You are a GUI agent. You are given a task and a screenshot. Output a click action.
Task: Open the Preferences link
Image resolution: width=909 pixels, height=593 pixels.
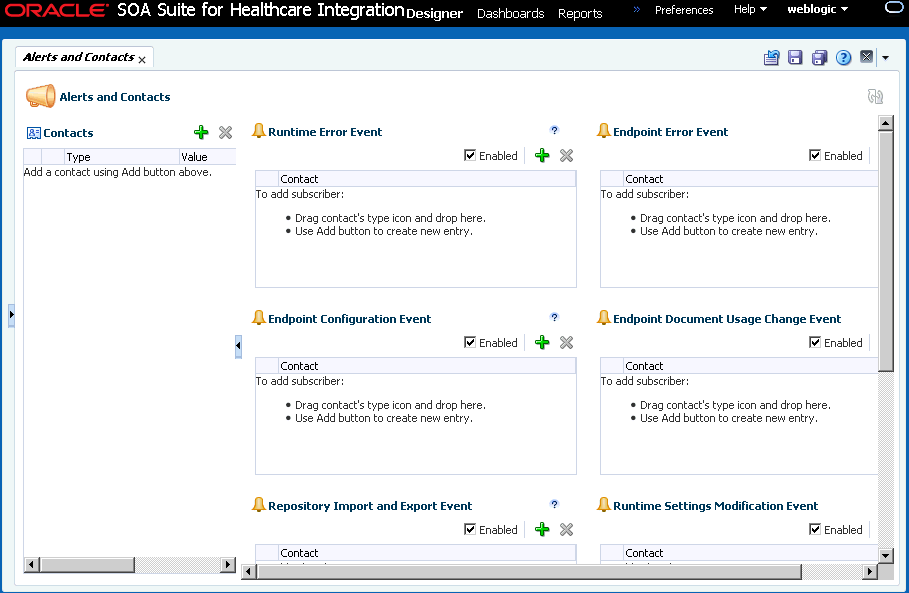pyautogui.click(x=684, y=10)
